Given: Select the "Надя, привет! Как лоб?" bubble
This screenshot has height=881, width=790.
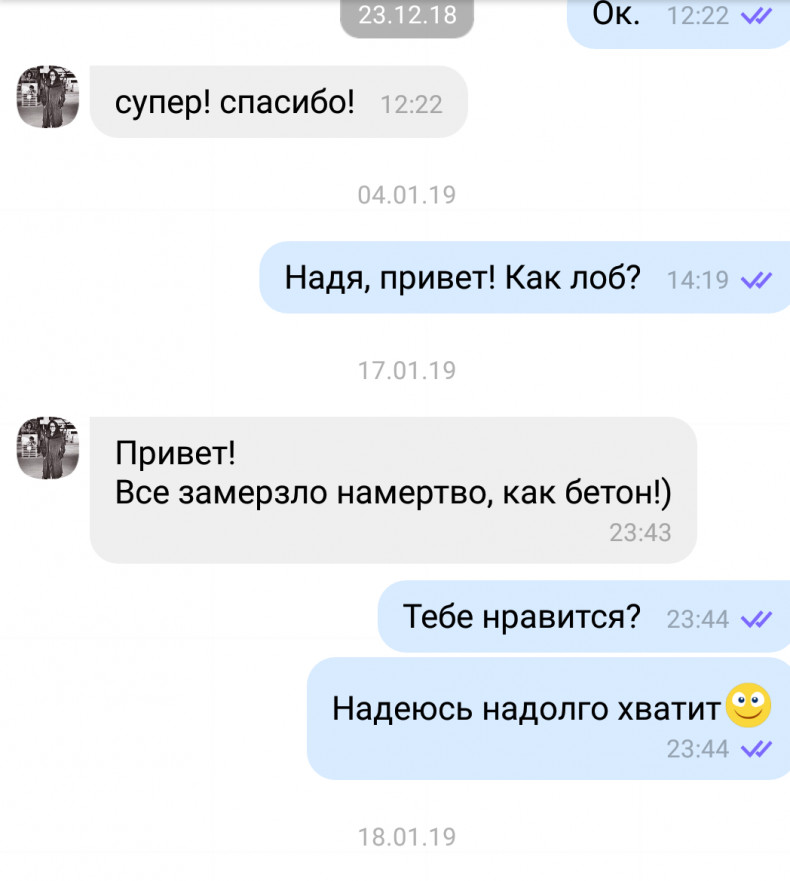Looking at the screenshot, I should tap(525, 278).
